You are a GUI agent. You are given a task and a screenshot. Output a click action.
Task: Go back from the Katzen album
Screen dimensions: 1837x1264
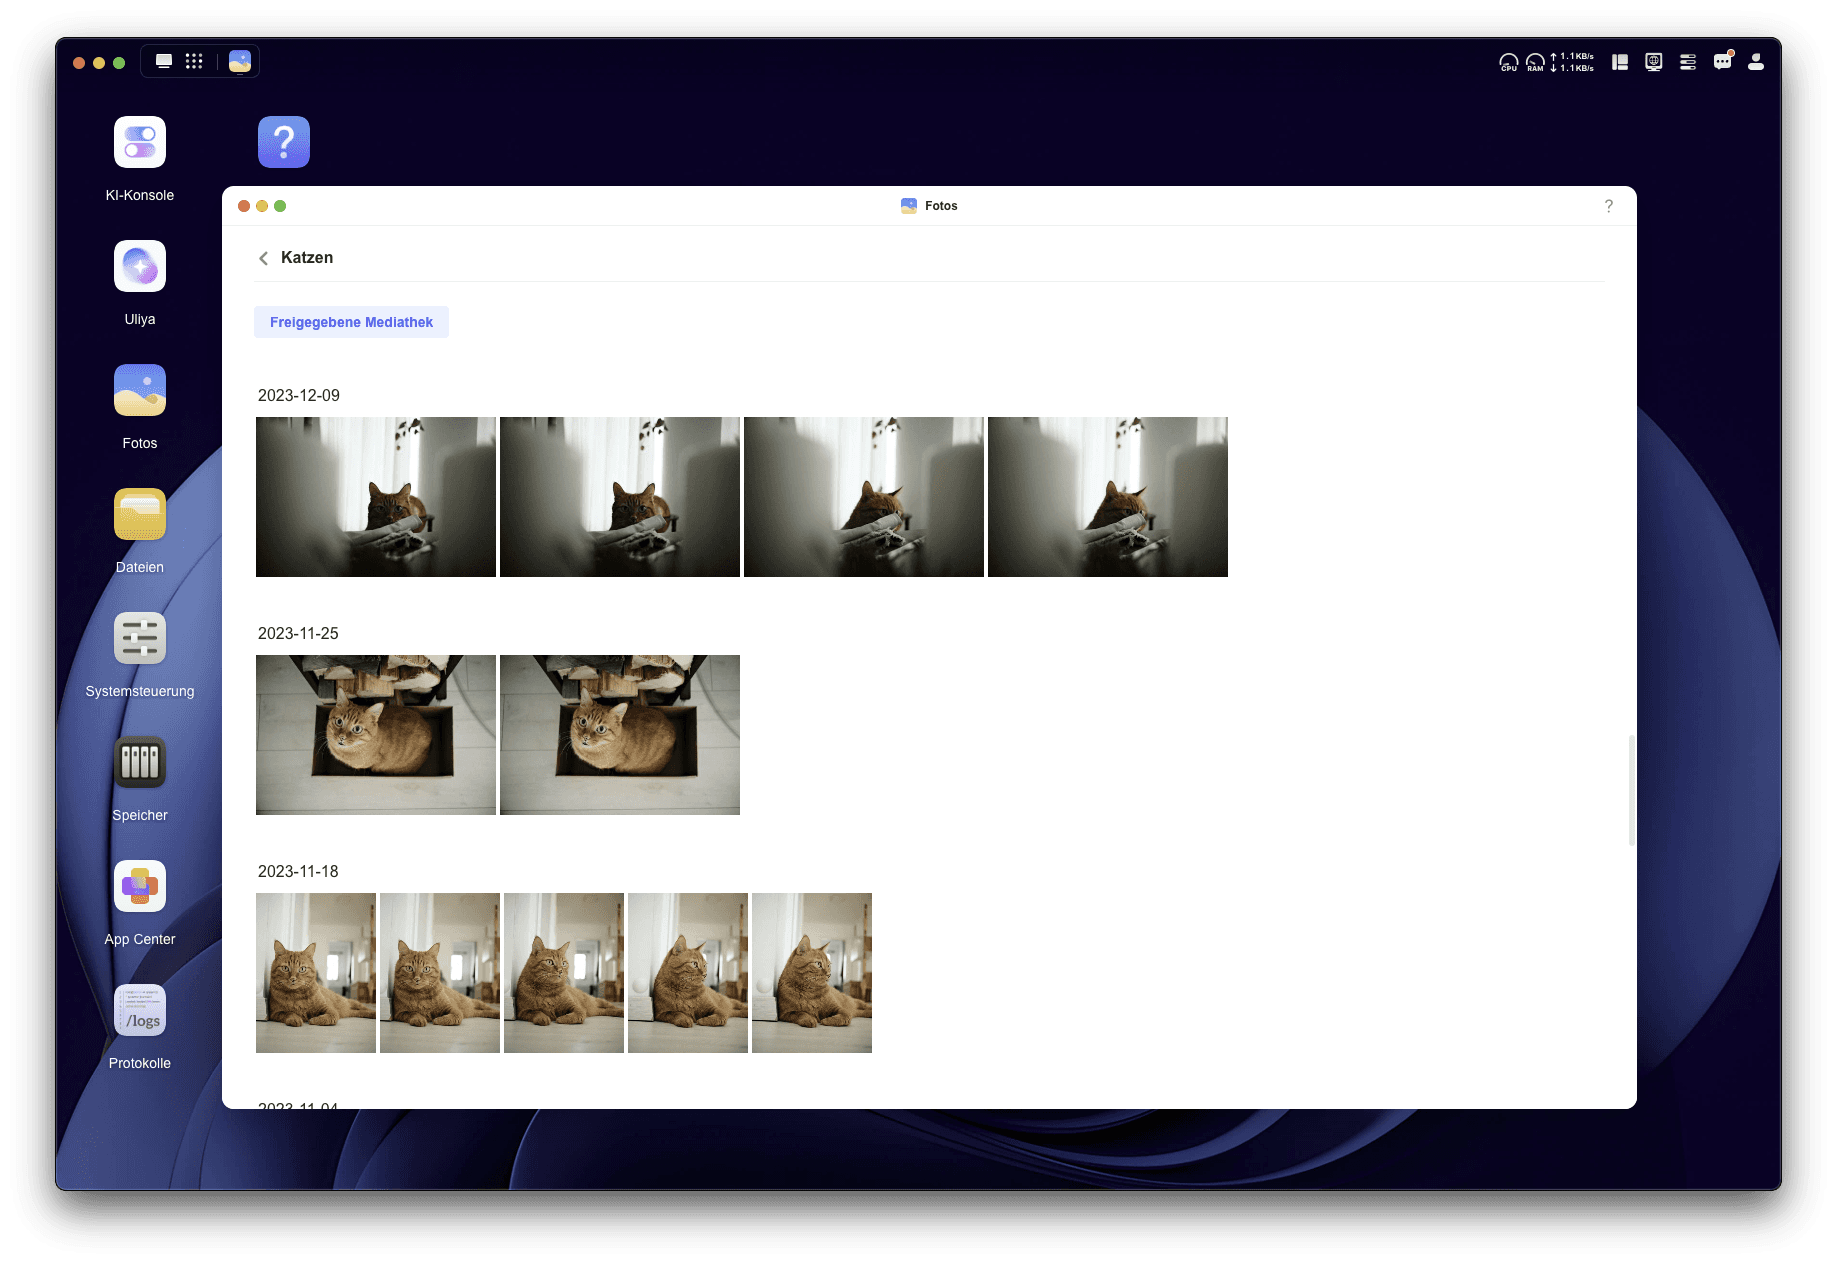click(x=264, y=258)
